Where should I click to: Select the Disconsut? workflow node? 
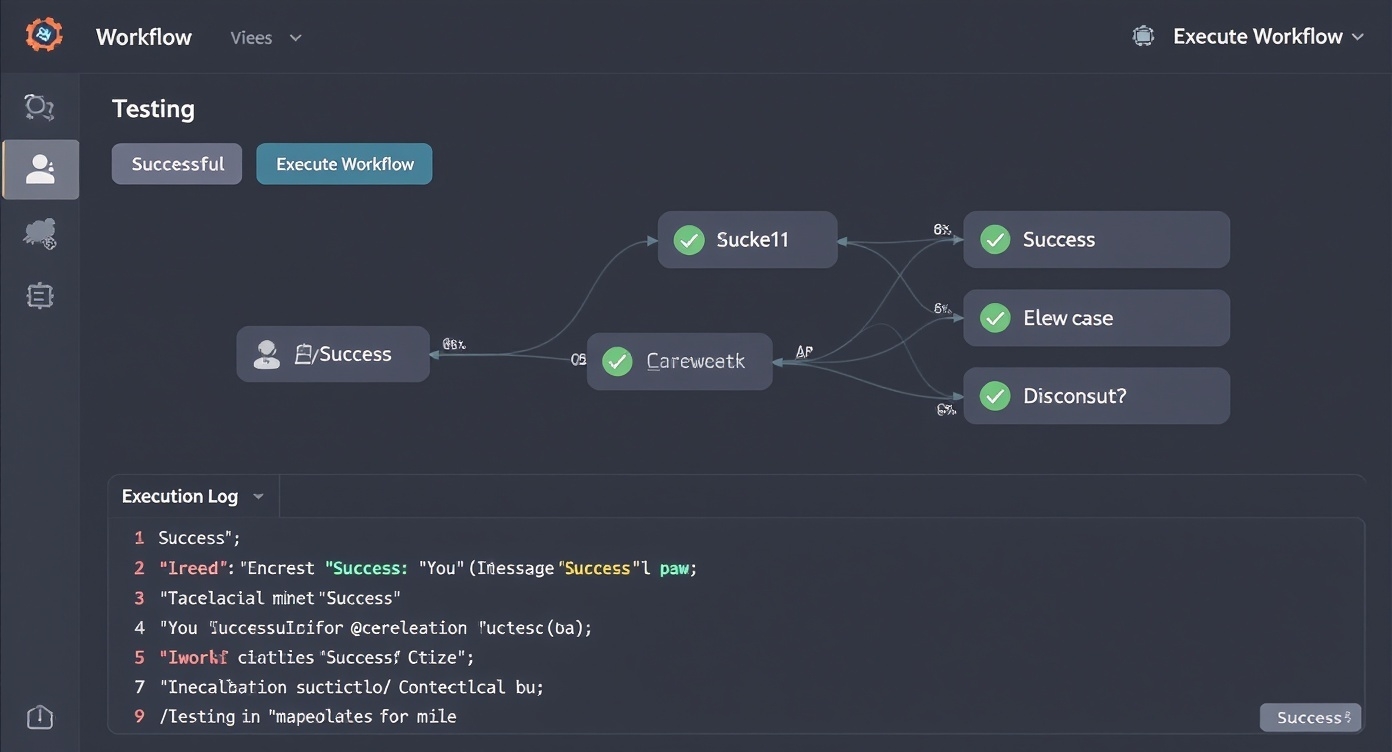(x=1096, y=396)
